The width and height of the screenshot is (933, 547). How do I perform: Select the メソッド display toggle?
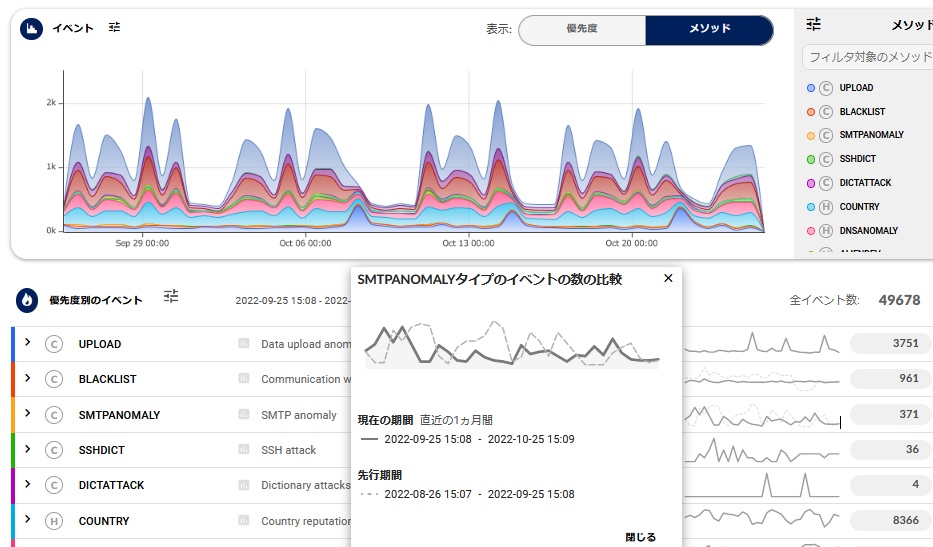(x=709, y=30)
